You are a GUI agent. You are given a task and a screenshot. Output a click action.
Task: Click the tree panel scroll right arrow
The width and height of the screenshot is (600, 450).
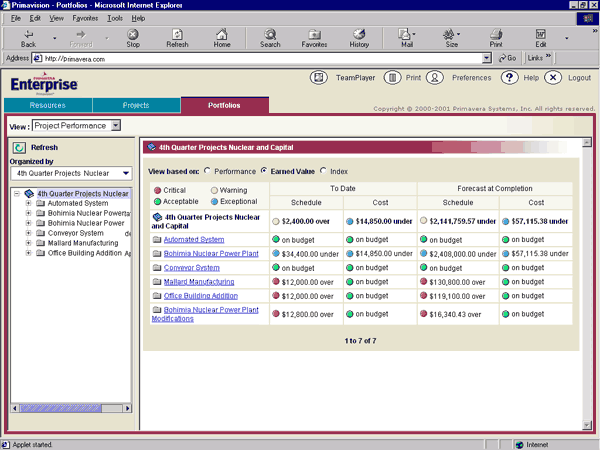(127, 408)
